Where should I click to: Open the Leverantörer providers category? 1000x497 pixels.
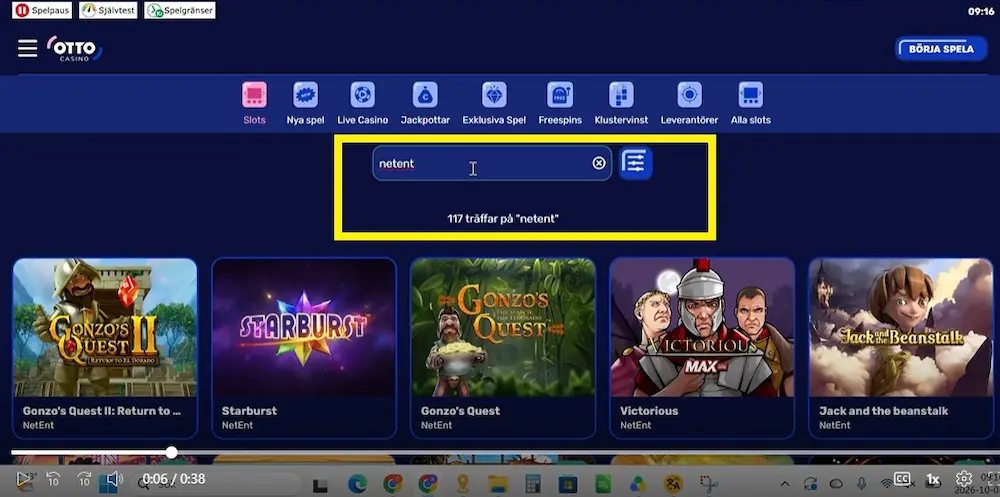click(x=689, y=103)
